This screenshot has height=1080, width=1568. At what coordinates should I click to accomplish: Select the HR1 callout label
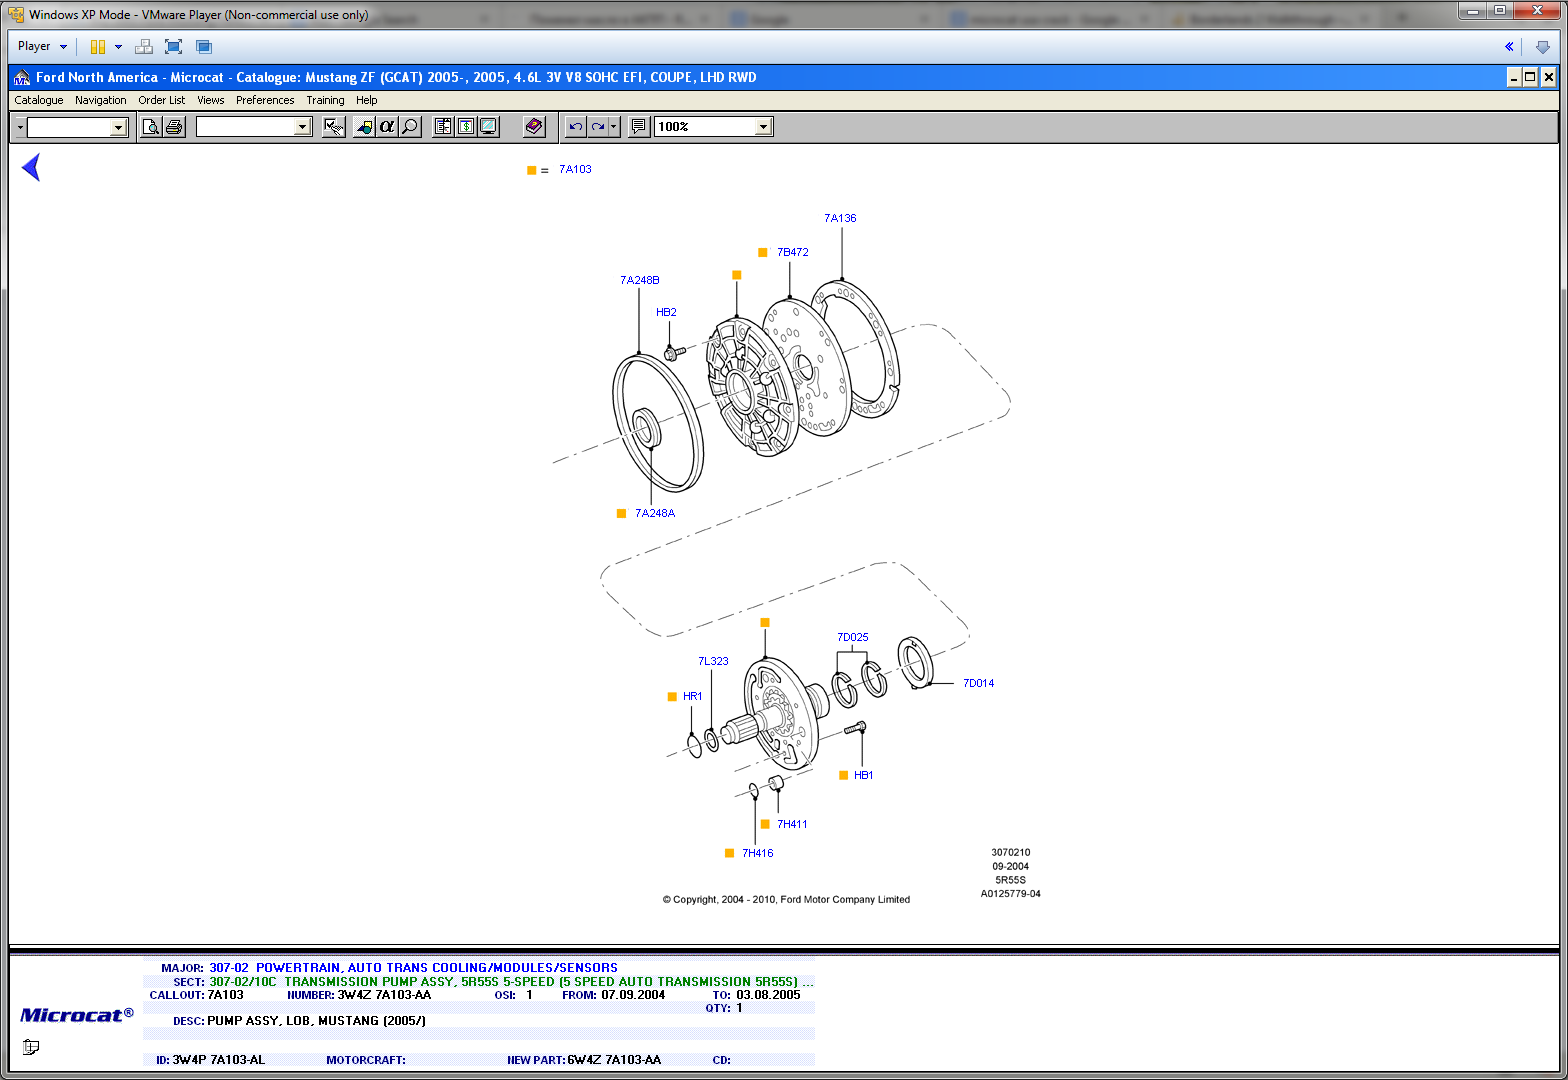pos(692,696)
